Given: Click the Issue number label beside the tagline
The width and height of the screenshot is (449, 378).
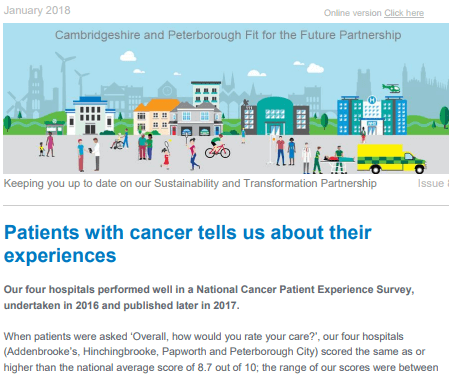Looking at the screenshot, I should click(433, 183).
